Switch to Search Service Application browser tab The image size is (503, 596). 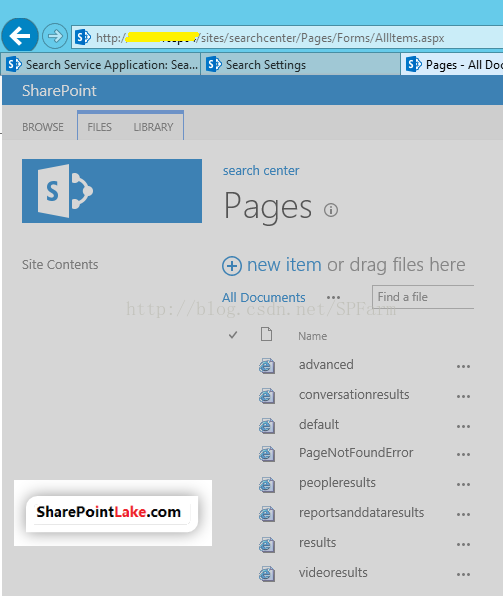pos(102,65)
